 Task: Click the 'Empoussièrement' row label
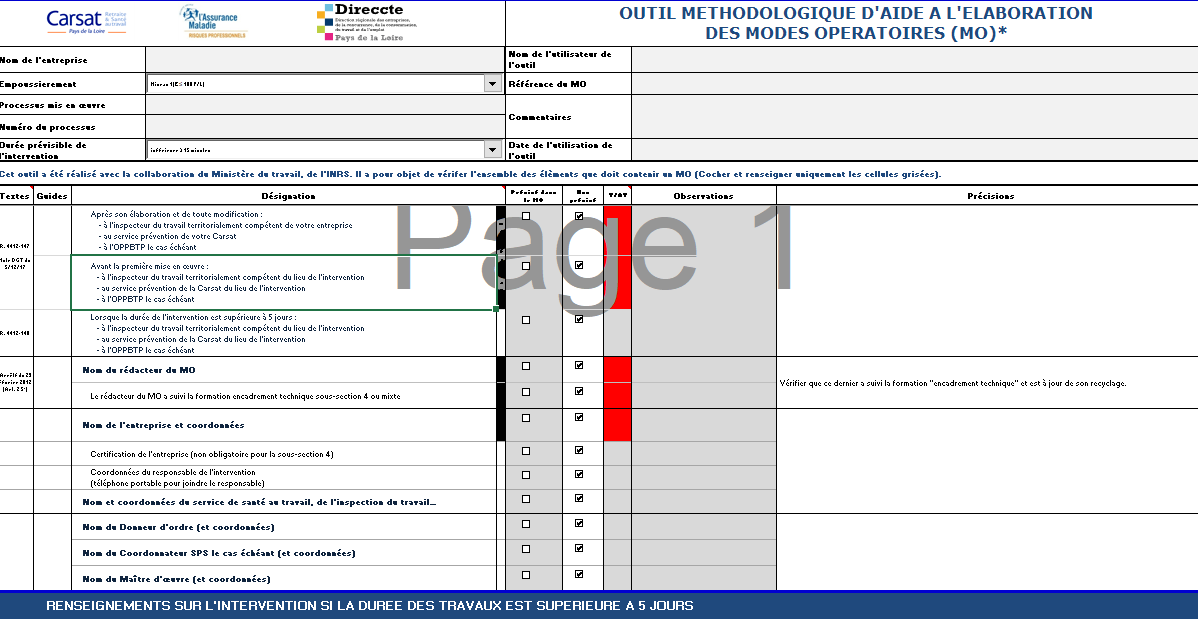tap(38, 84)
